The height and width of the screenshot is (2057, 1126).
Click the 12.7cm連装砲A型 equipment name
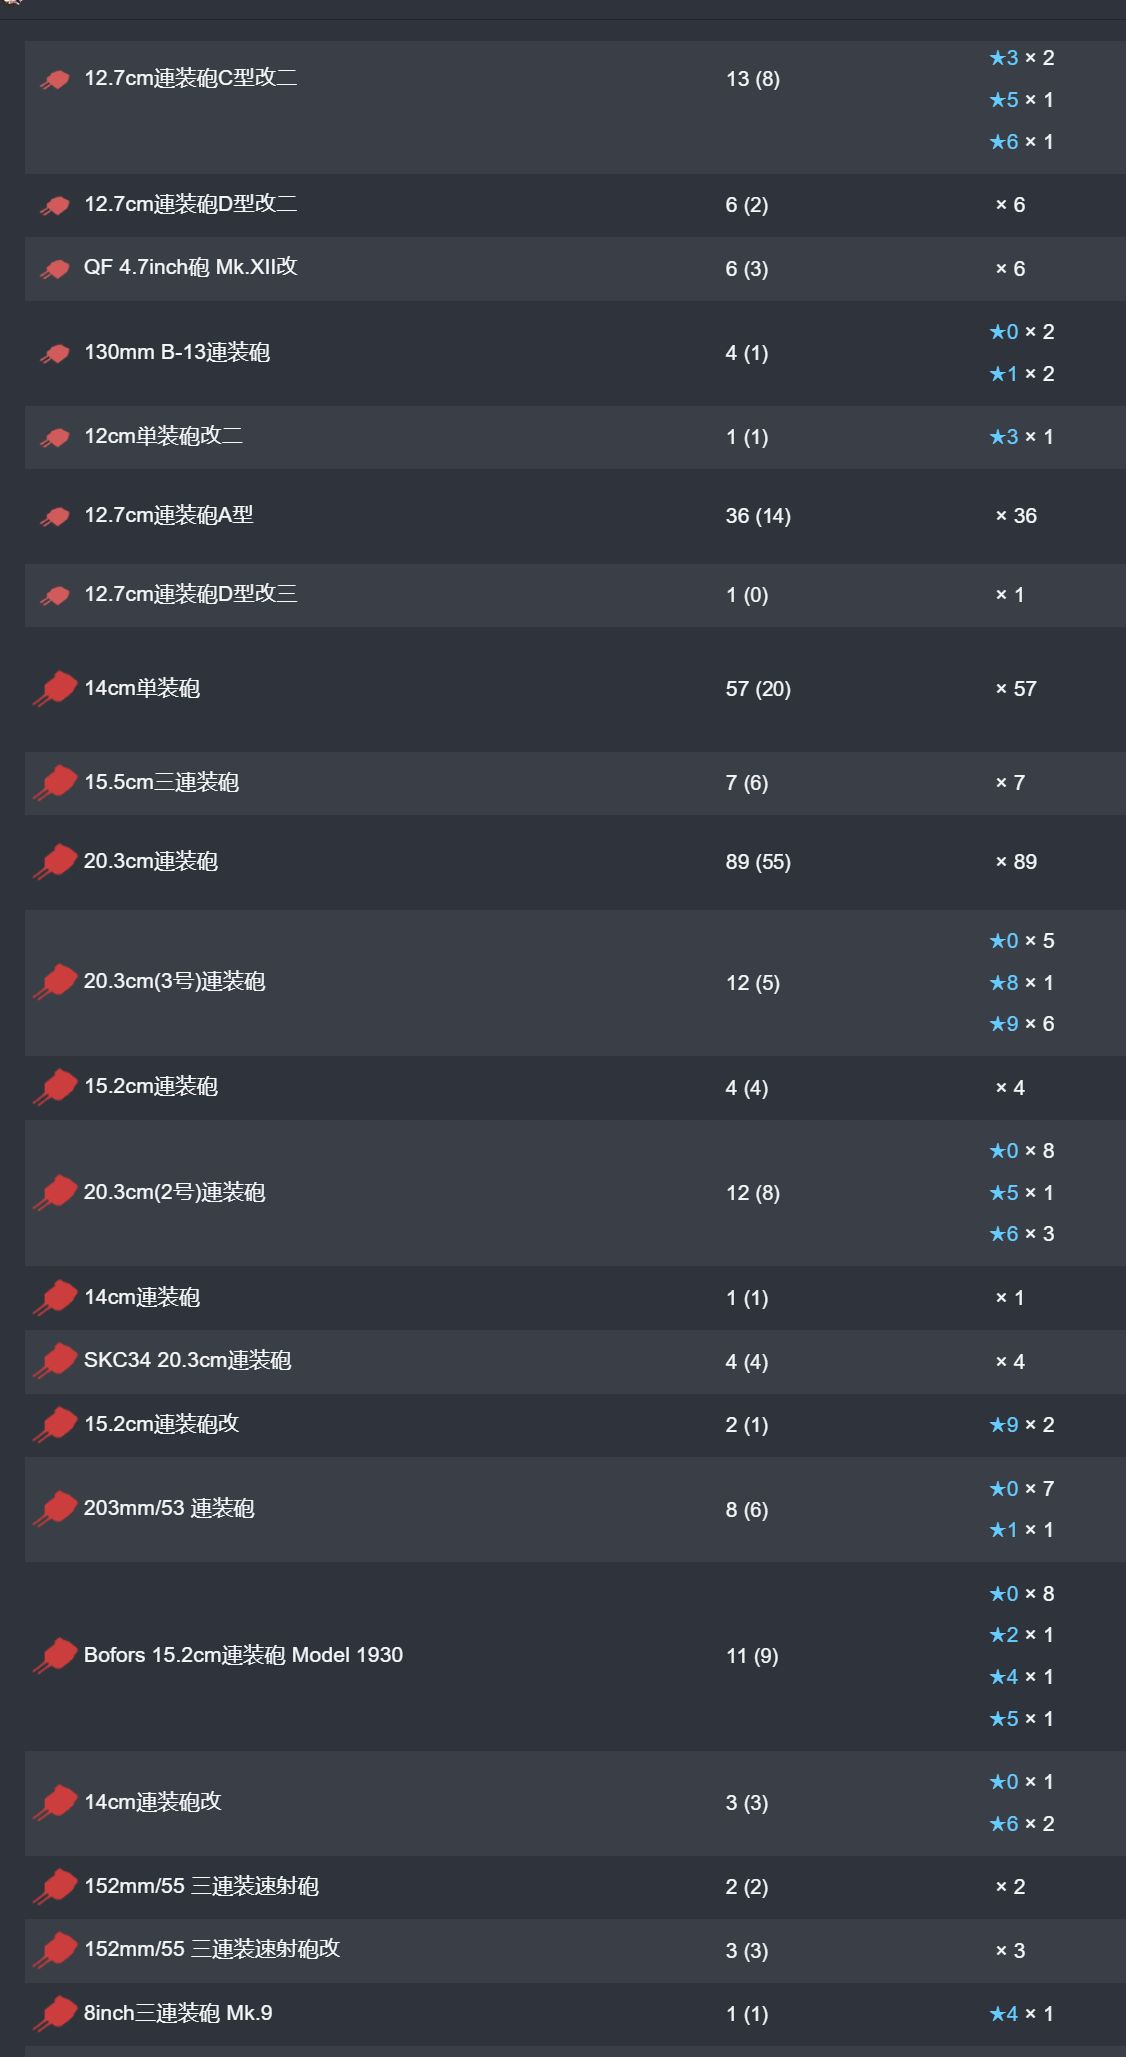point(168,515)
